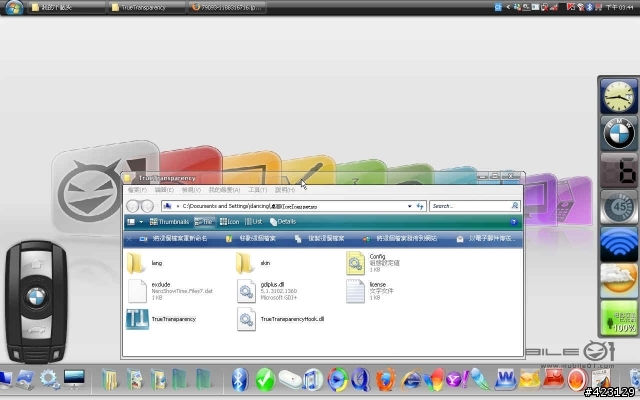
Task: Click inside the Search input field
Action: click(x=470, y=206)
